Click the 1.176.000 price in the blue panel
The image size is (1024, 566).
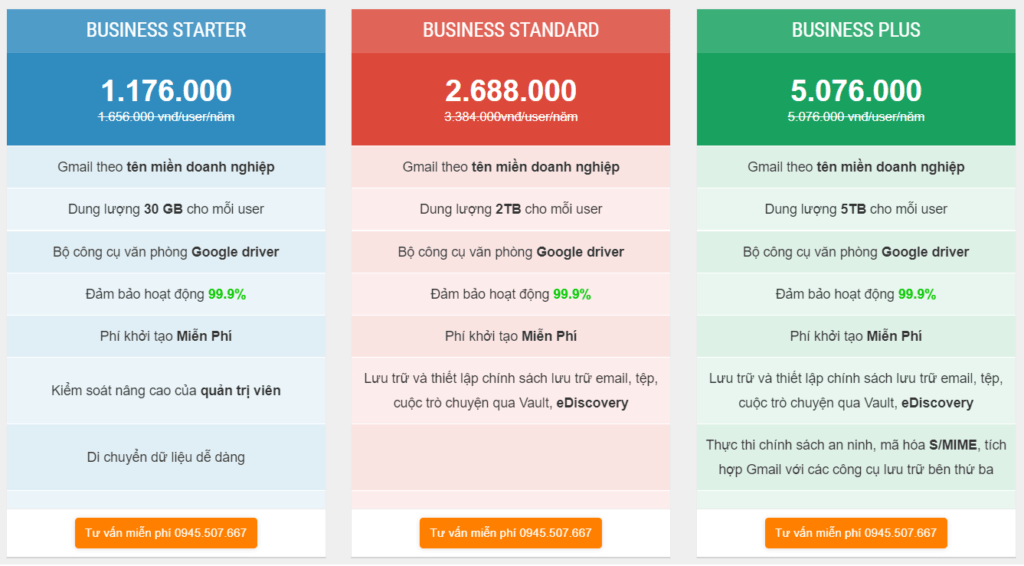[166, 91]
